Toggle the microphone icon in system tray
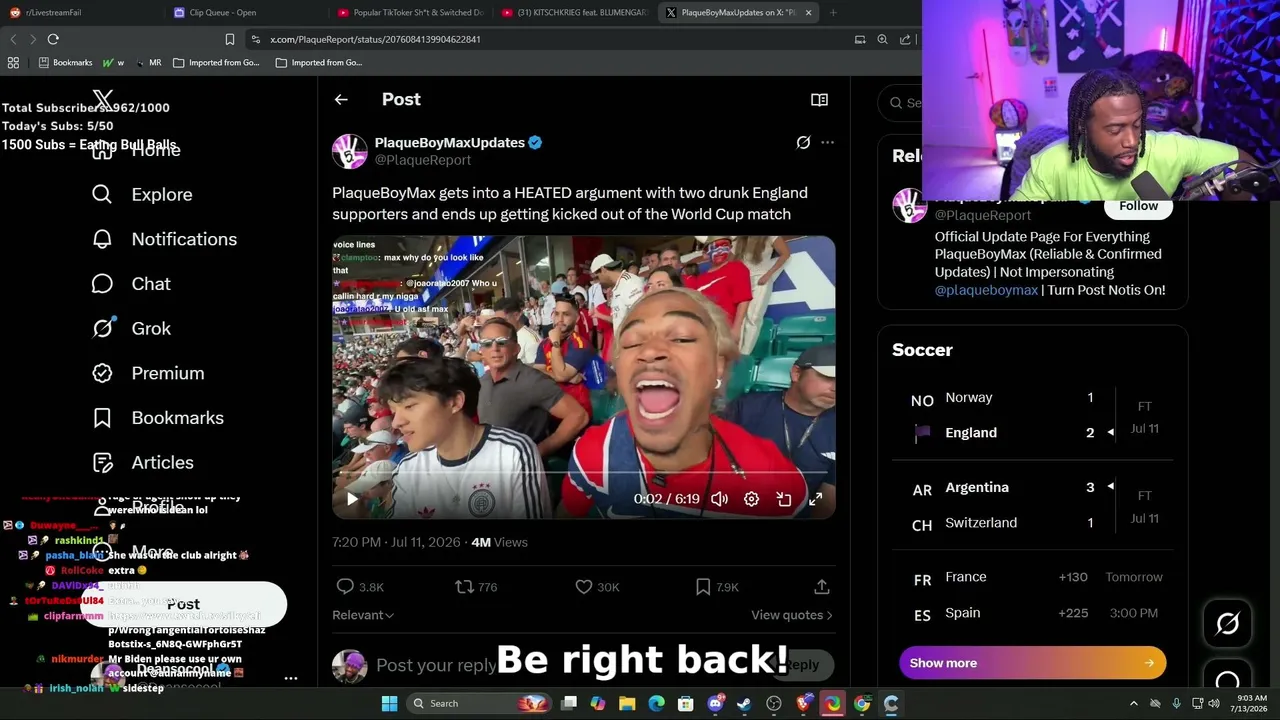1280x720 pixels. [1176, 703]
